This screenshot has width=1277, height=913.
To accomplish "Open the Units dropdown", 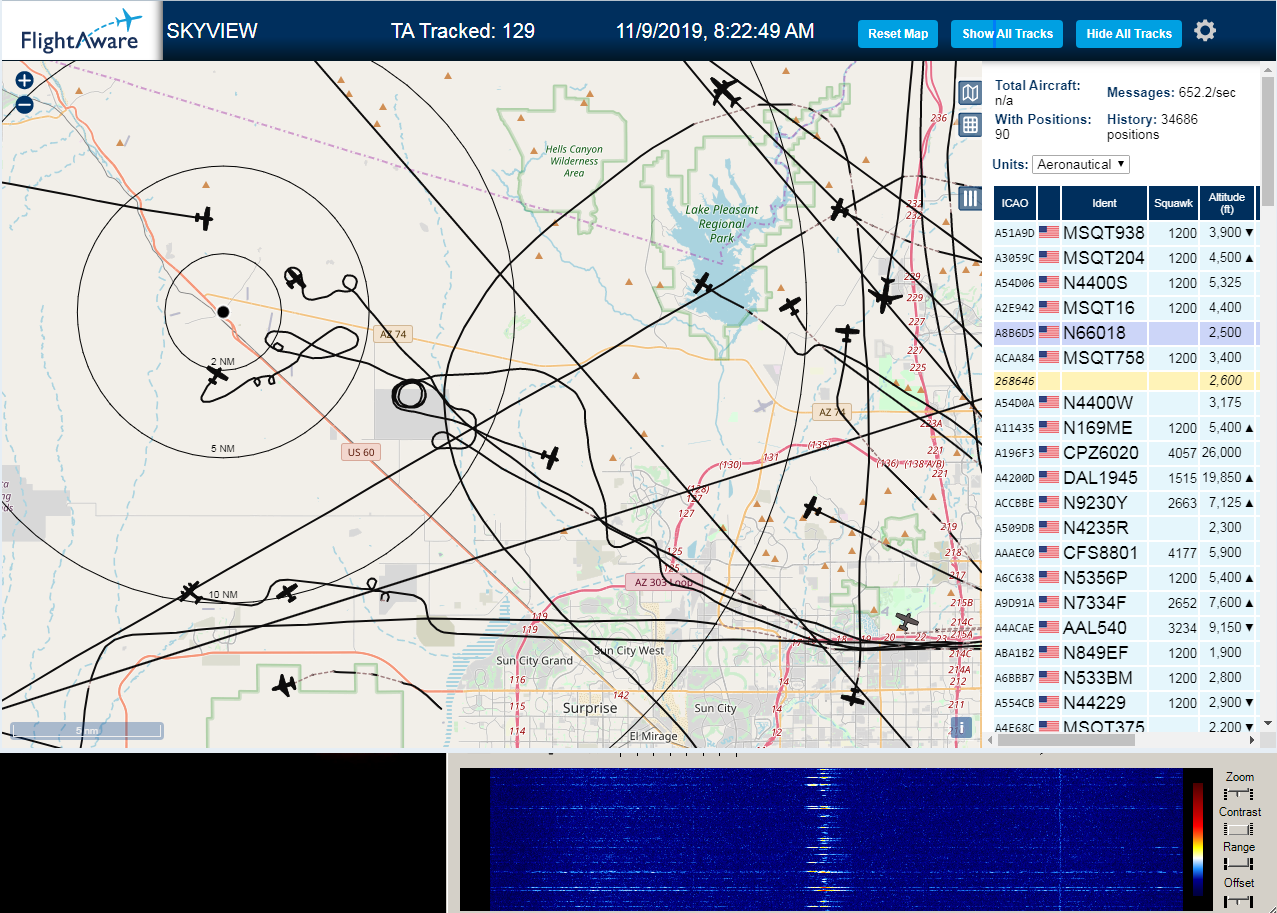I will tap(1081, 164).
